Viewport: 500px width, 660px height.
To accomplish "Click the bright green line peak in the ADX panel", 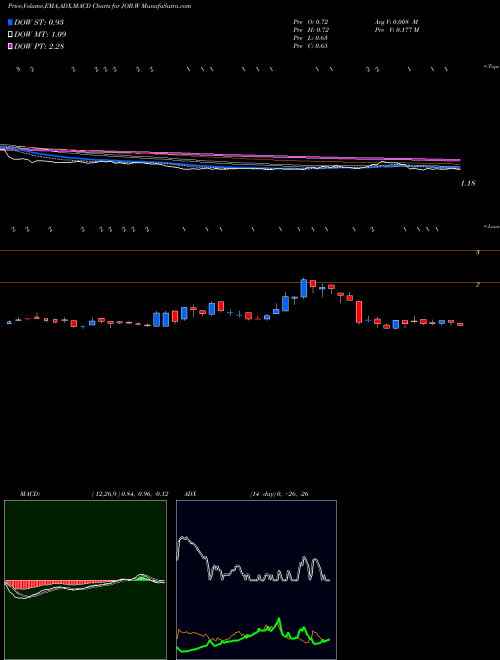I will 278,619.
